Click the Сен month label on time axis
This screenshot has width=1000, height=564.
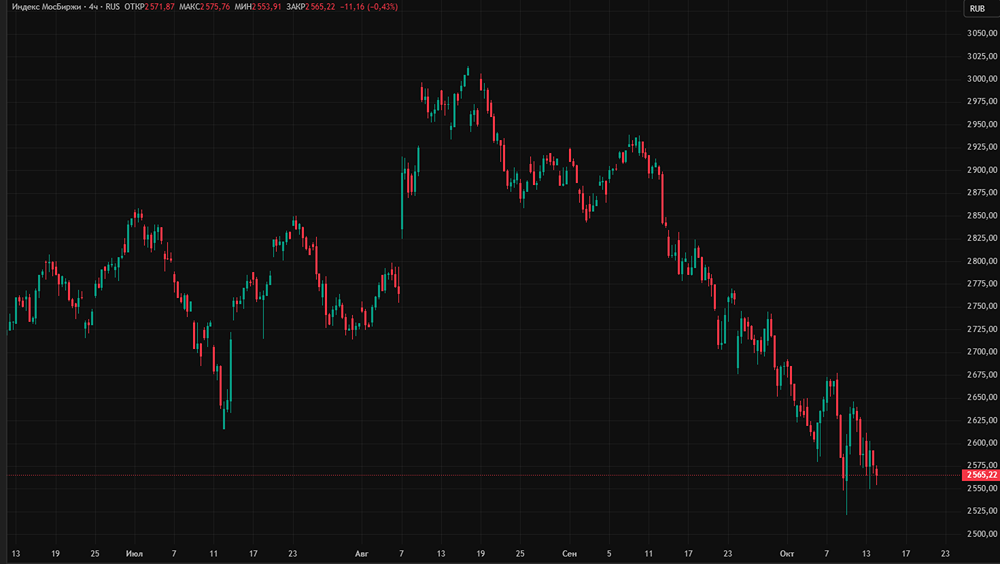pos(570,554)
